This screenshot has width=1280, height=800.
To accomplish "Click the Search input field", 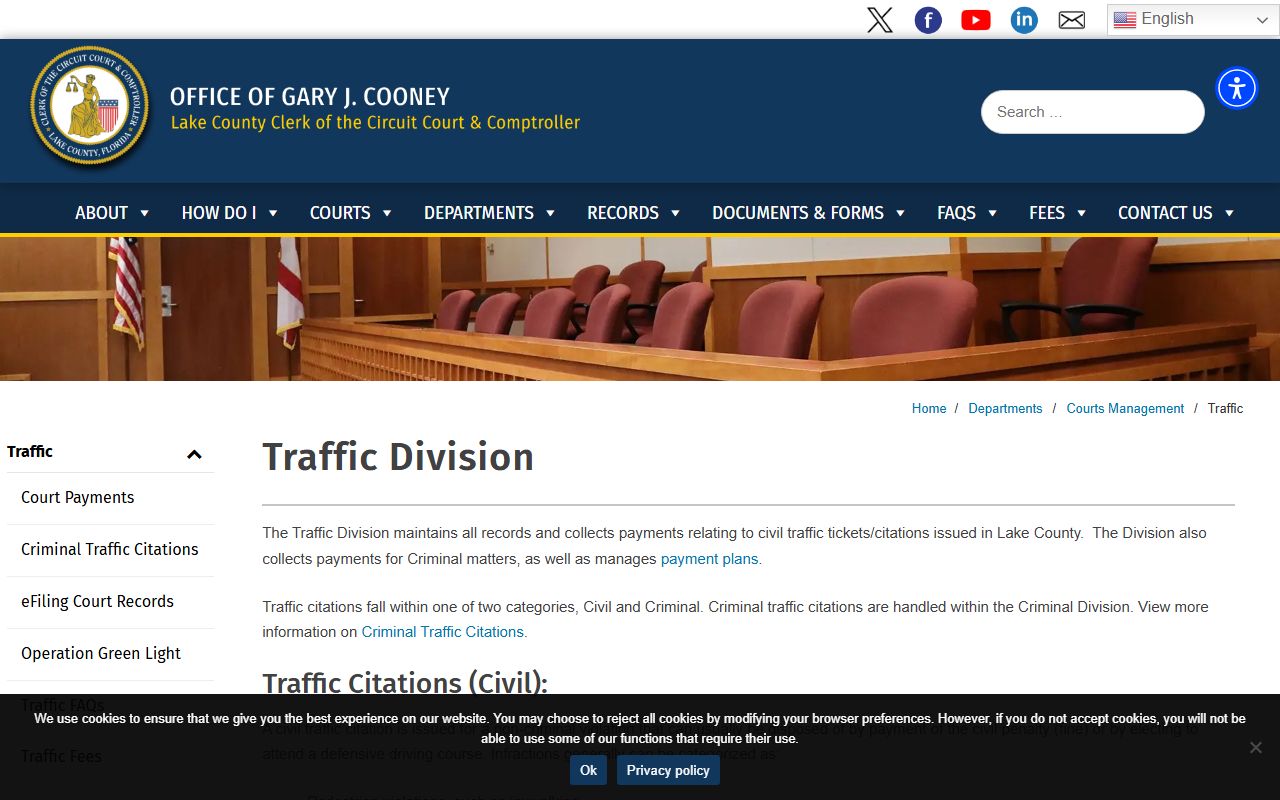I will (x=1093, y=112).
